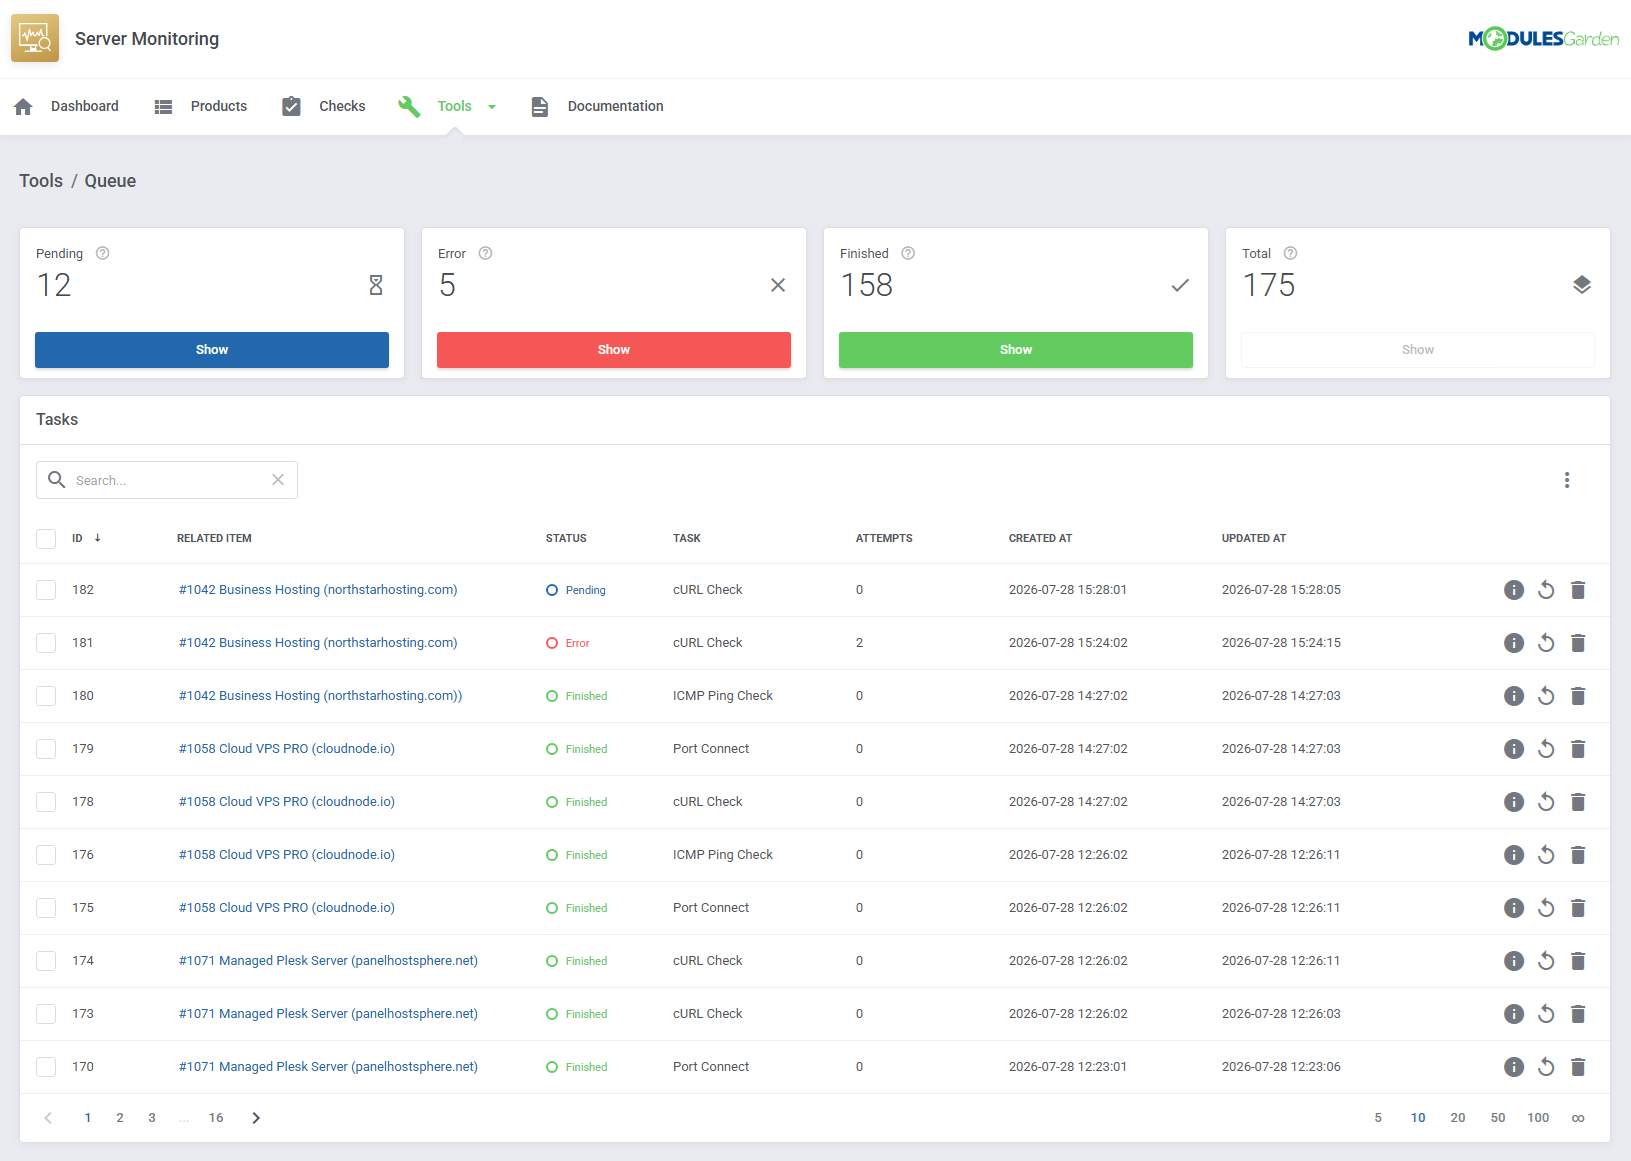This screenshot has width=1631, height=1161.
Task: Check the box for task 182
Action: [46, 590]
